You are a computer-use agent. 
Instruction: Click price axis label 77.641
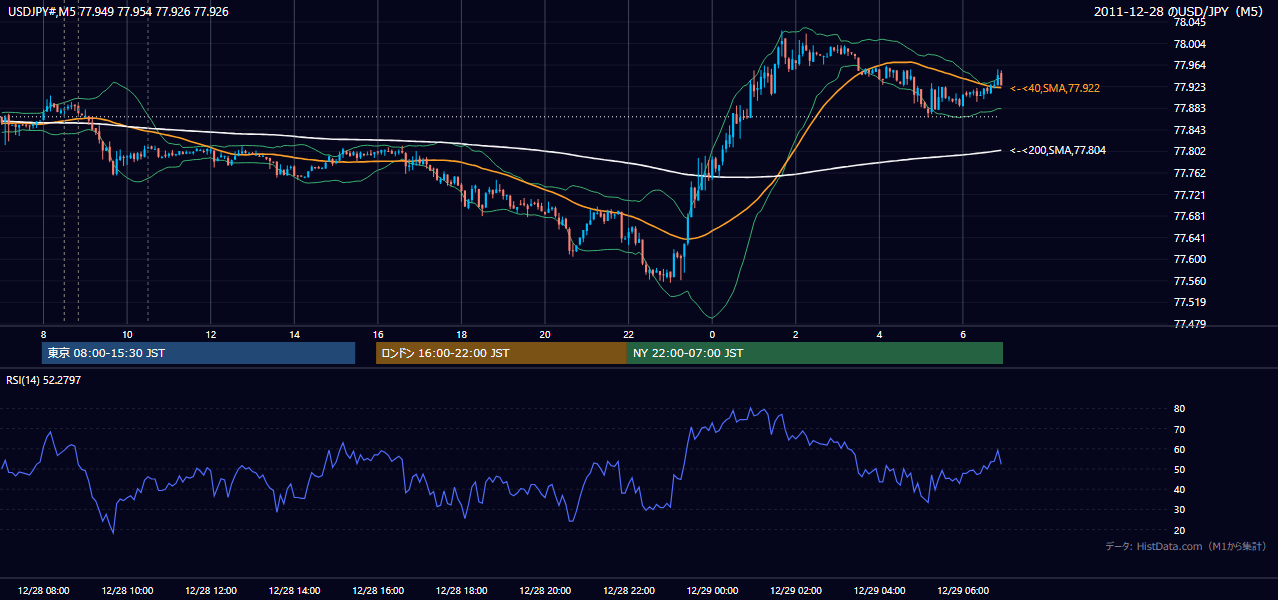(1192, 238)
